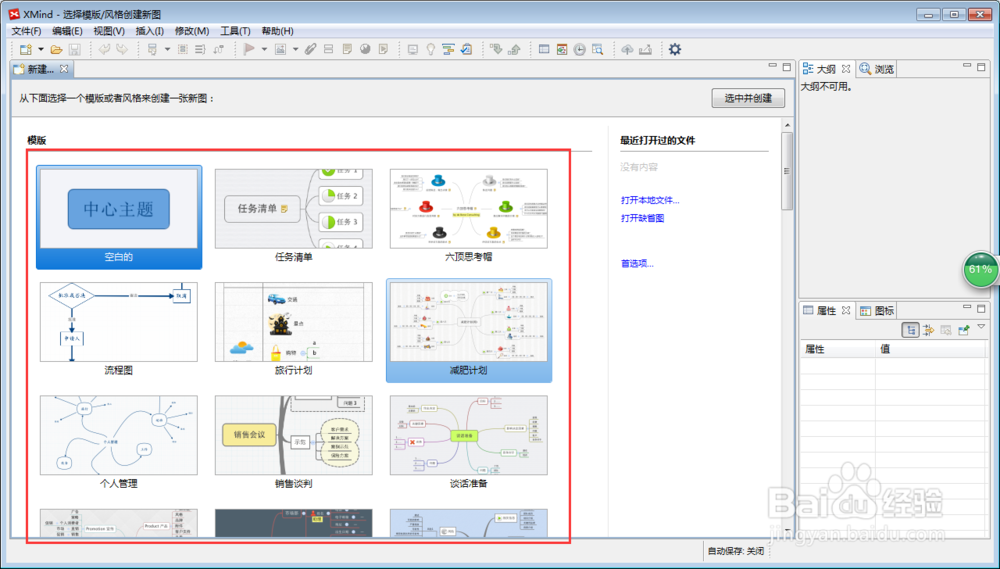Viewport: 1000px width, 569px height.
Task: Click the Presentation monitor toolbar icon
Action: 413,49
